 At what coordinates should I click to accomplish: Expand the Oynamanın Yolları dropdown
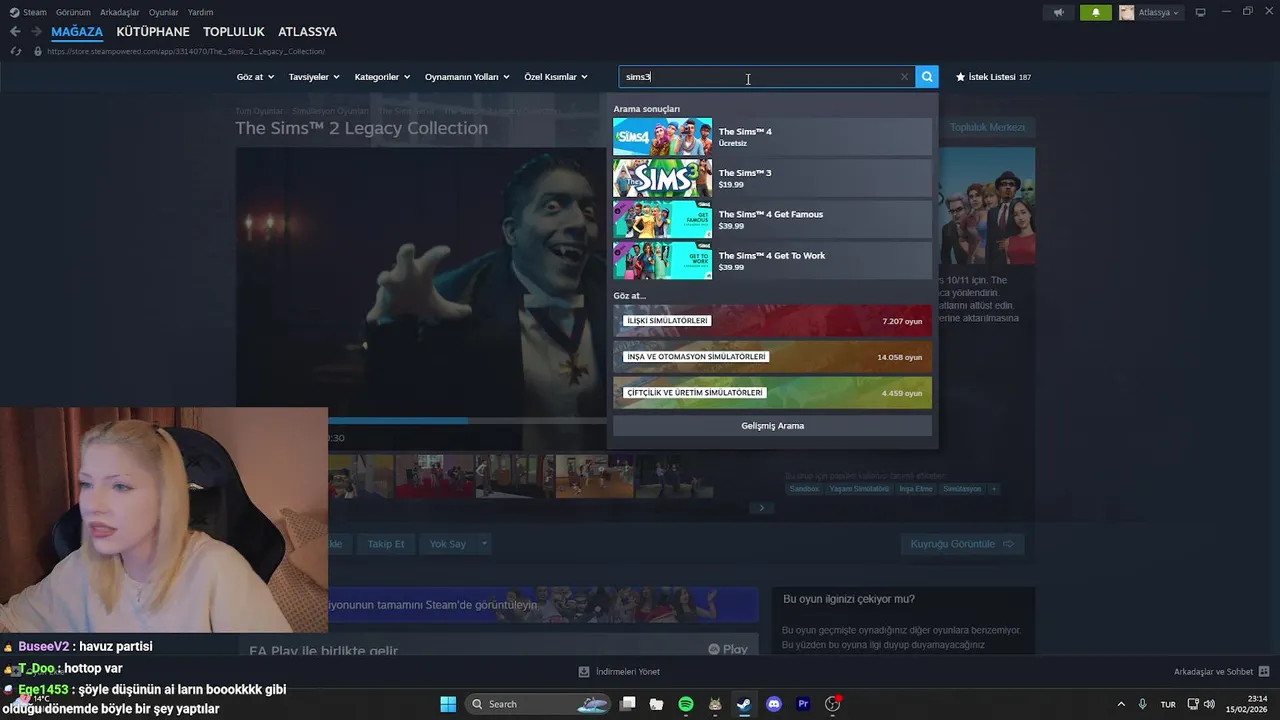467,77
